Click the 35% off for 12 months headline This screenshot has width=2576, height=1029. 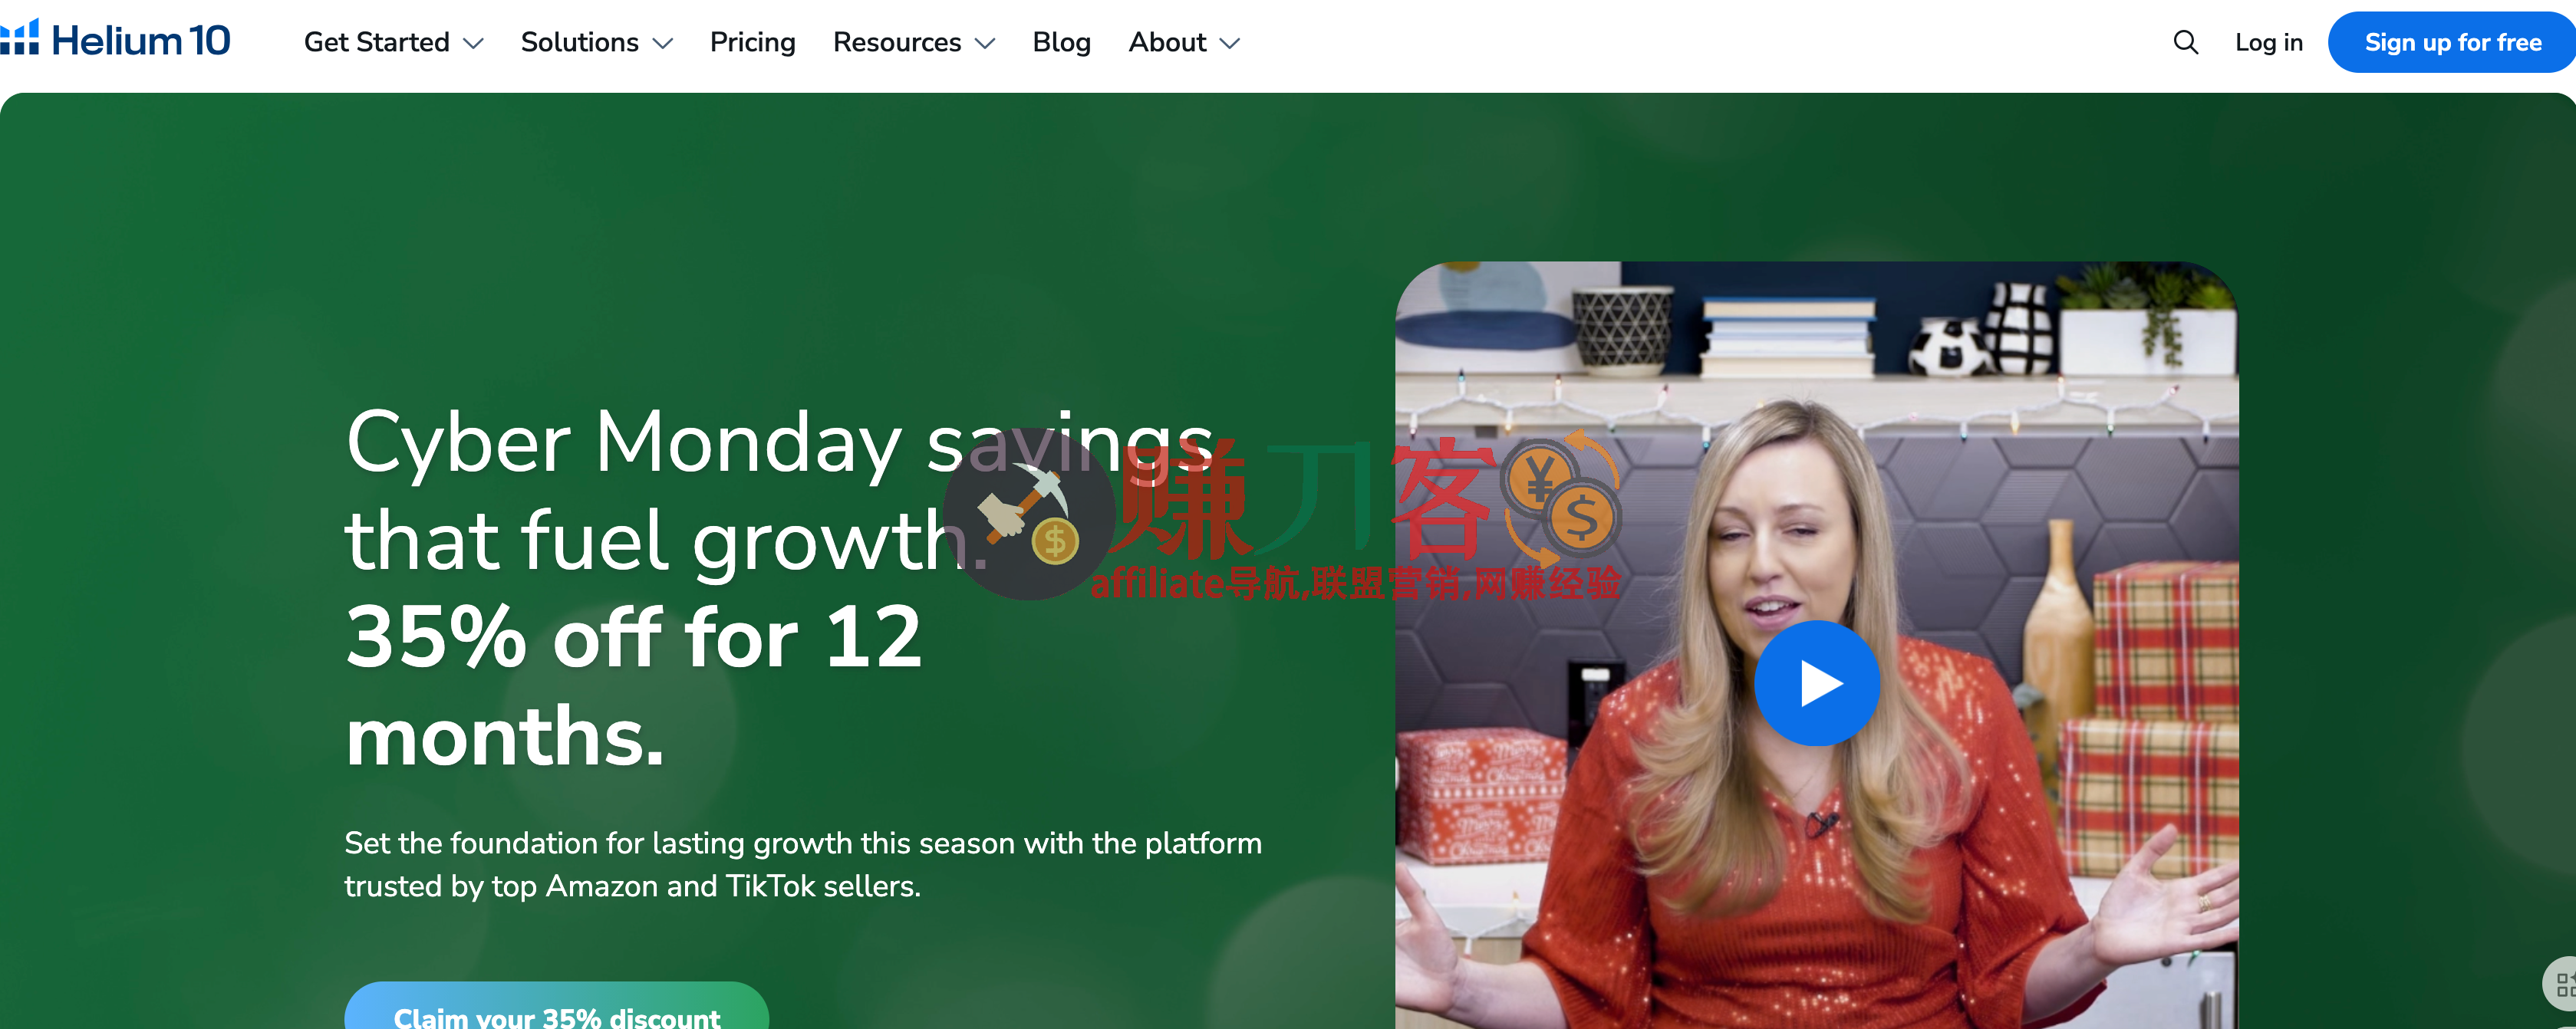[x=632, y=685]
